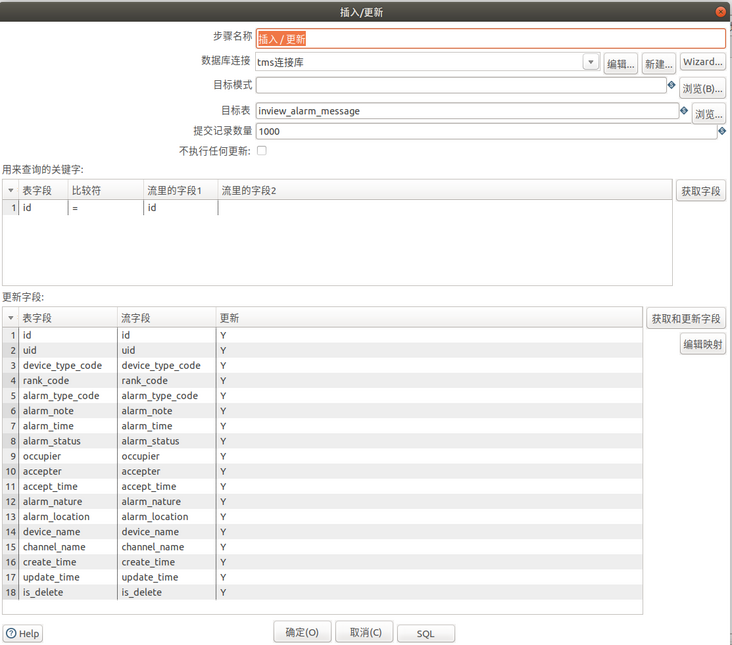
Task: Select the alarm_type_code row in 更新字段
Action: tap(61, 396)
